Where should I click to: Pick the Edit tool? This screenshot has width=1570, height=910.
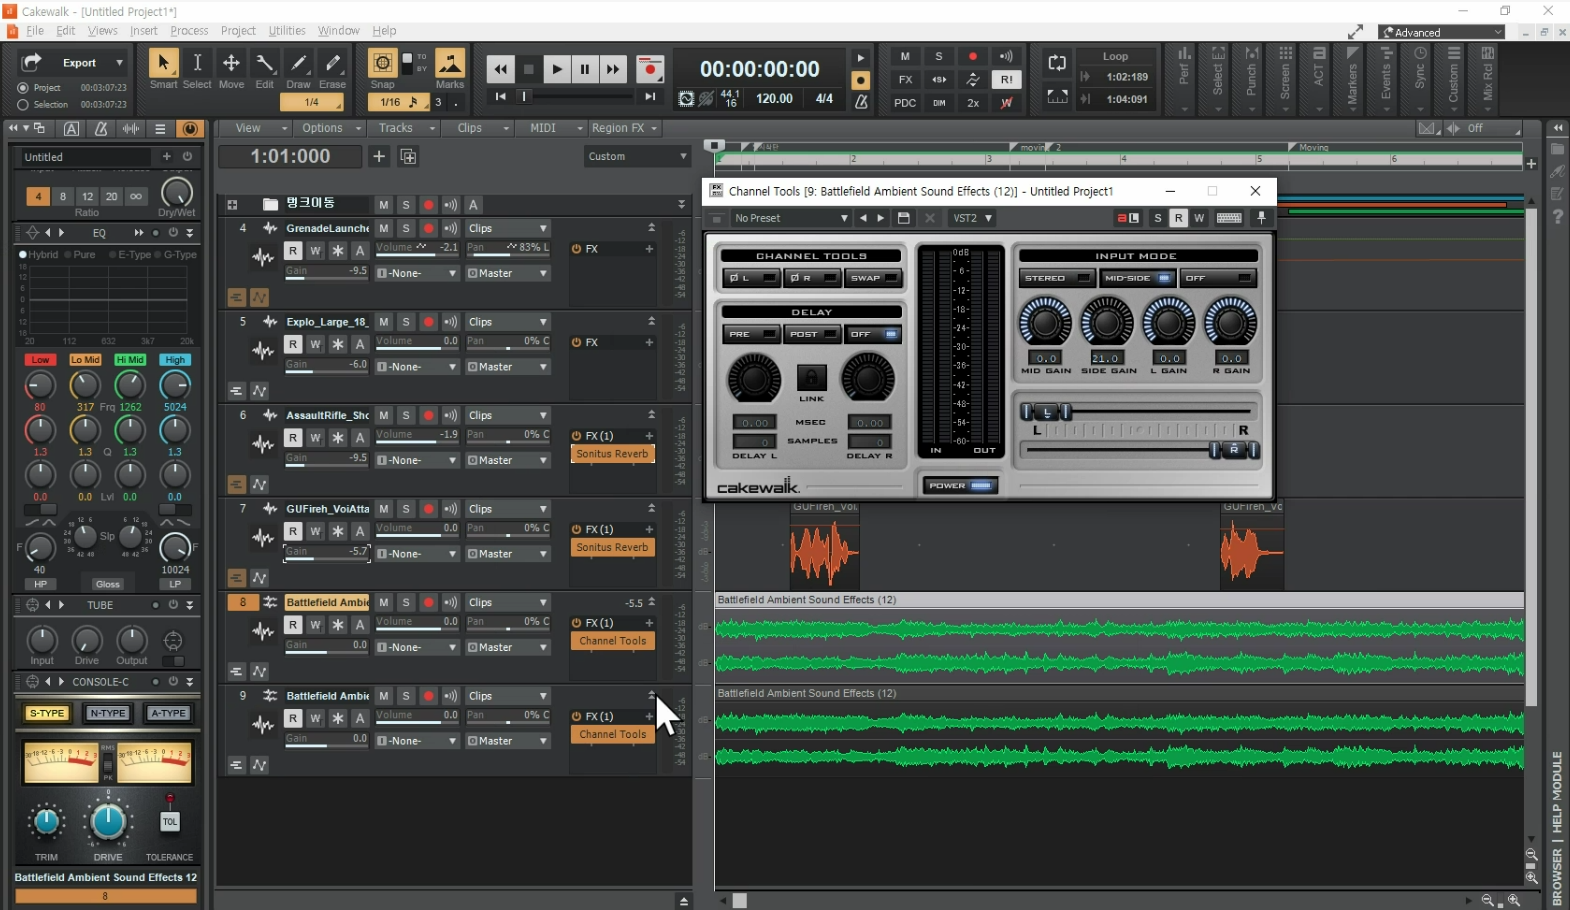click(265, 64)
